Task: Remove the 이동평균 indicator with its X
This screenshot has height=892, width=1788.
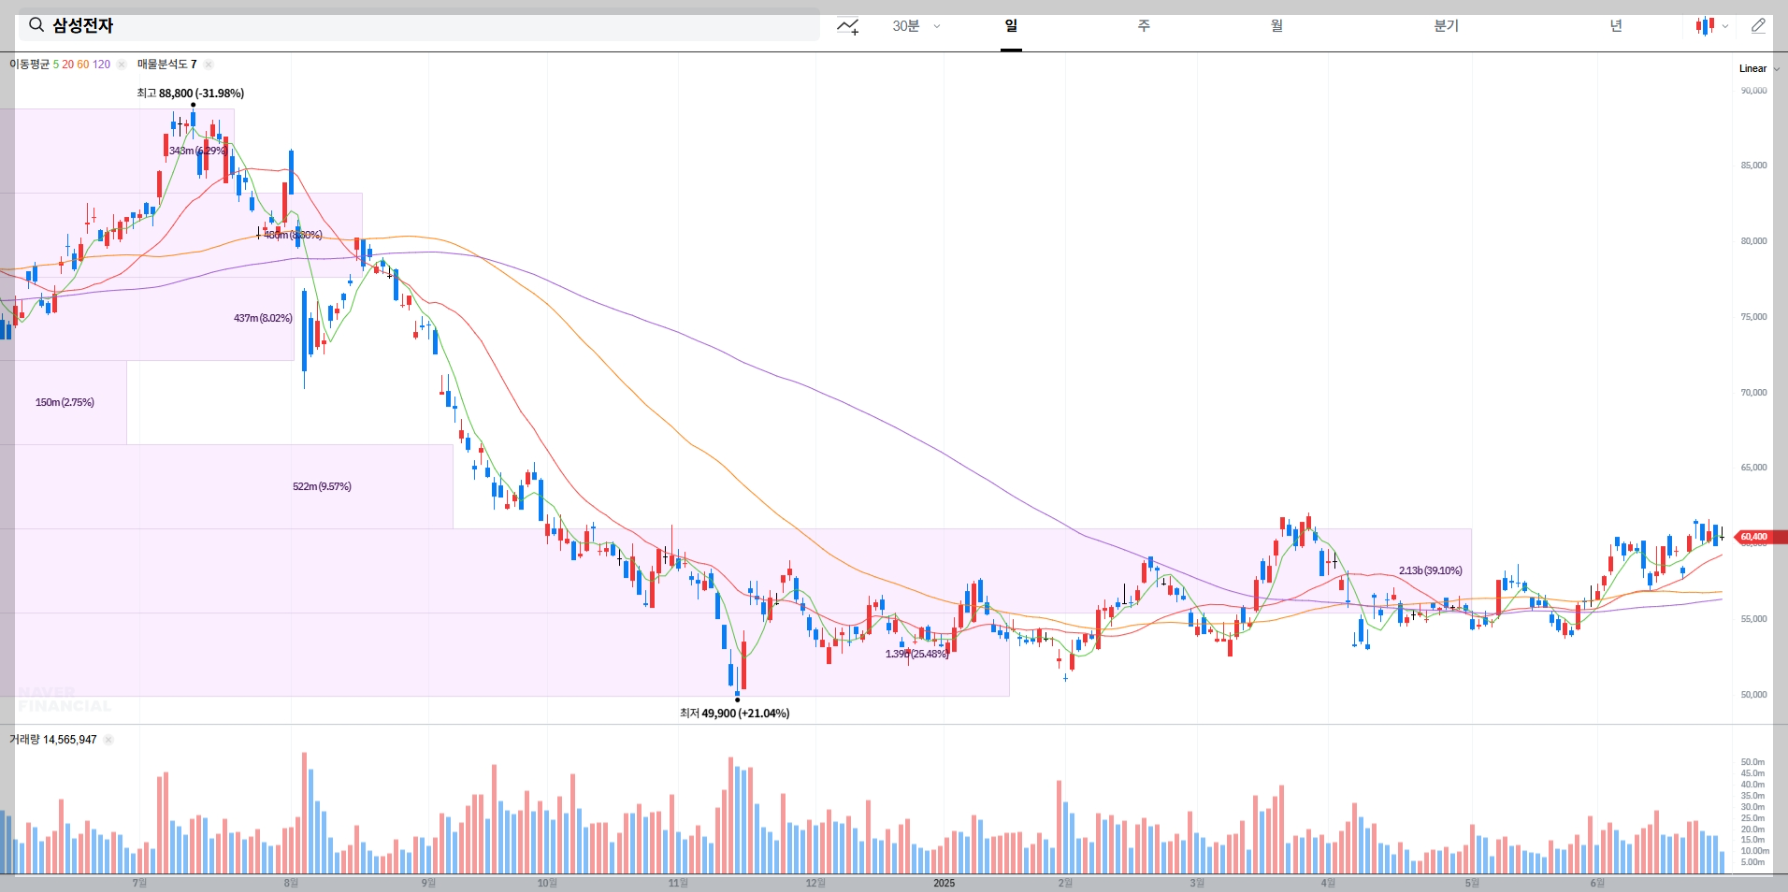Action: [121, 64]
